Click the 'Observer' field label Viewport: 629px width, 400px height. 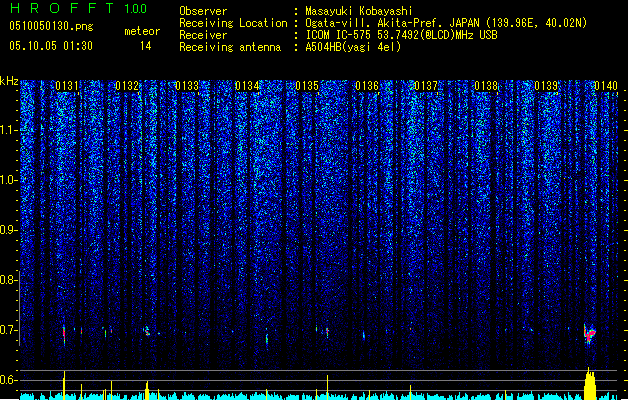click(x=203, y=11)
